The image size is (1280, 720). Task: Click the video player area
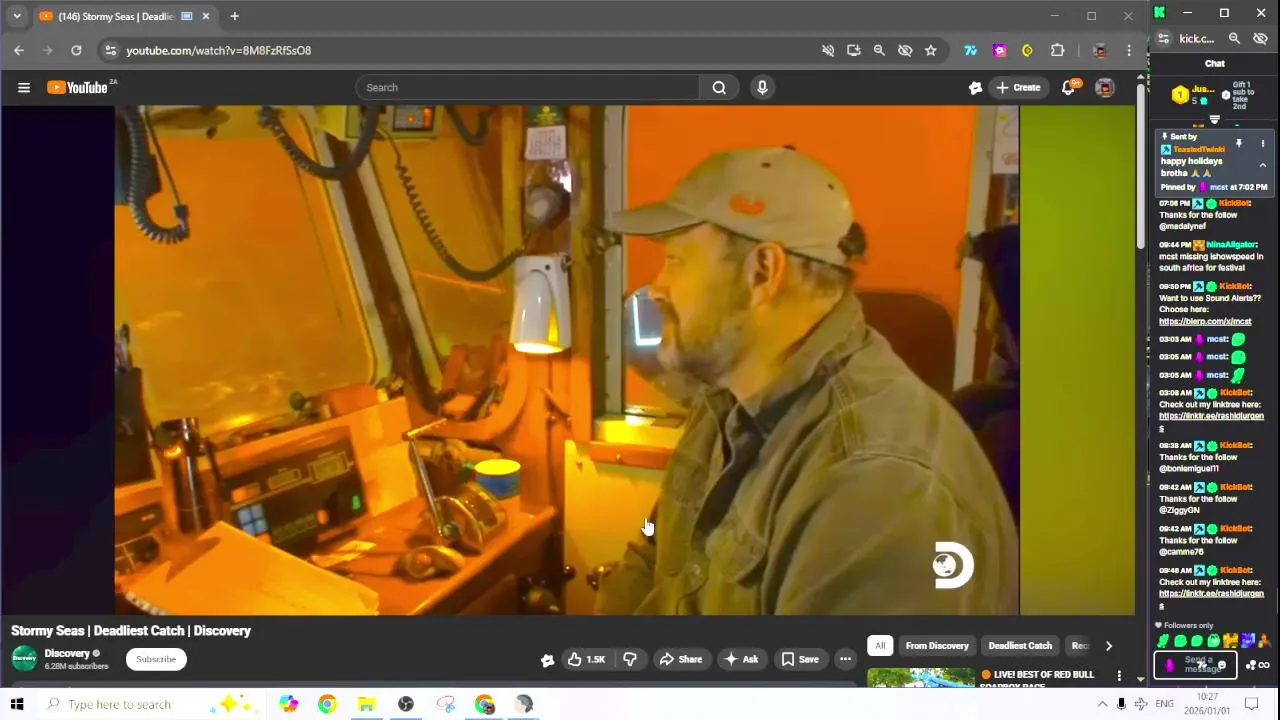point(567,360)
